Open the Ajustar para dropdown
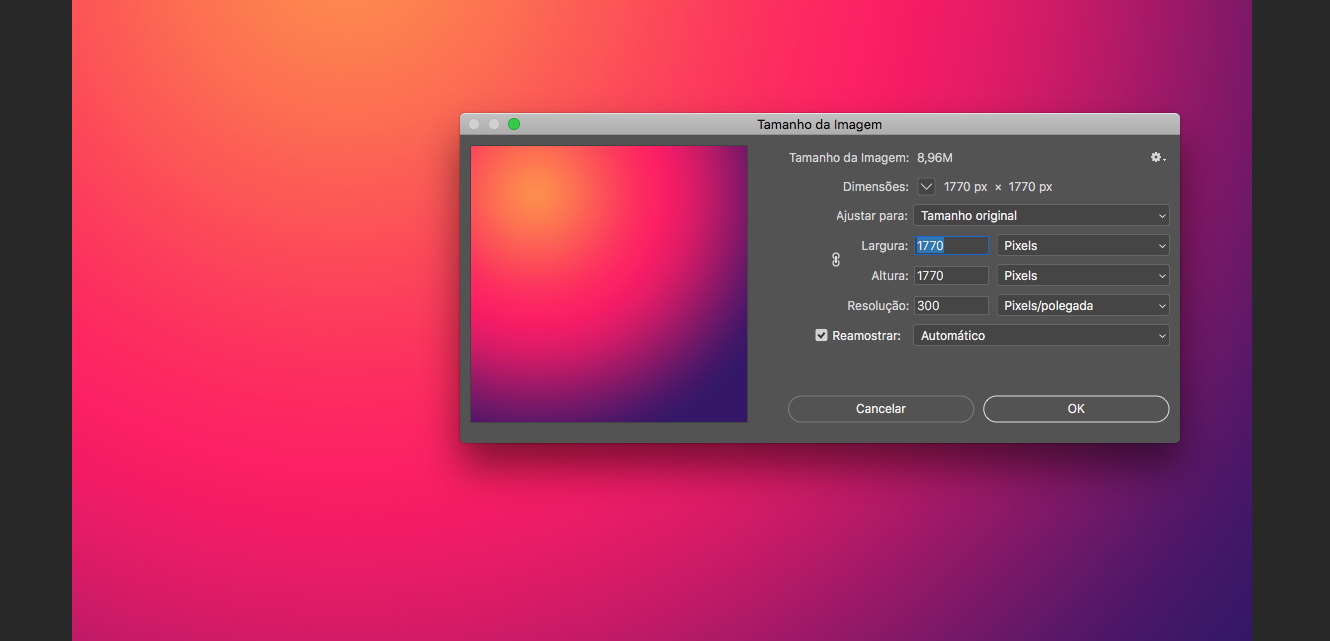Viewport: 1330px width, 641px height. click(1040, 216)
